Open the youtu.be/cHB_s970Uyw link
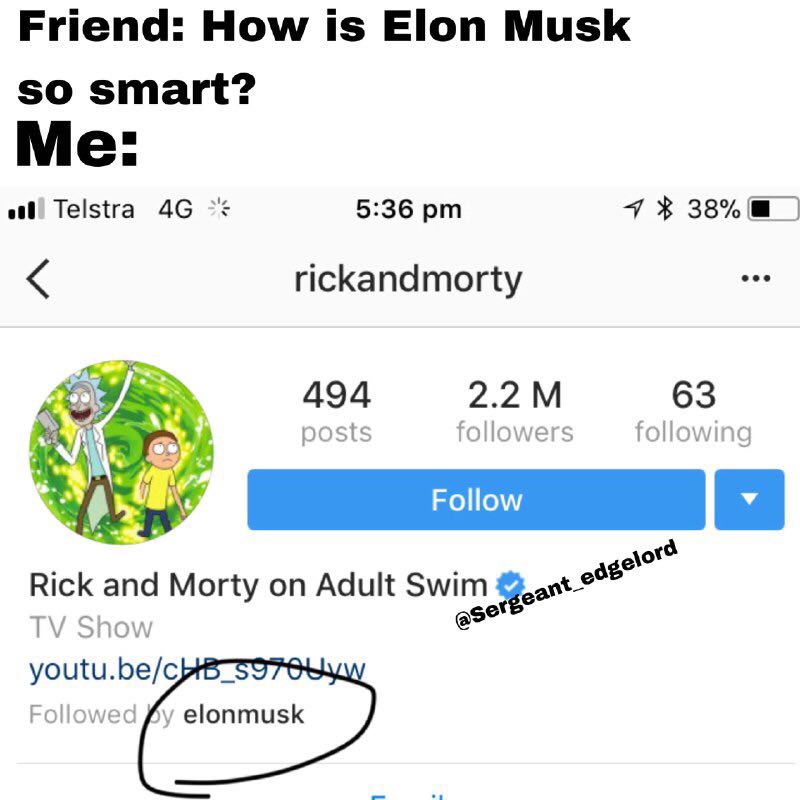The width and height of the screenshot is (800, 800). coord(197,669)
